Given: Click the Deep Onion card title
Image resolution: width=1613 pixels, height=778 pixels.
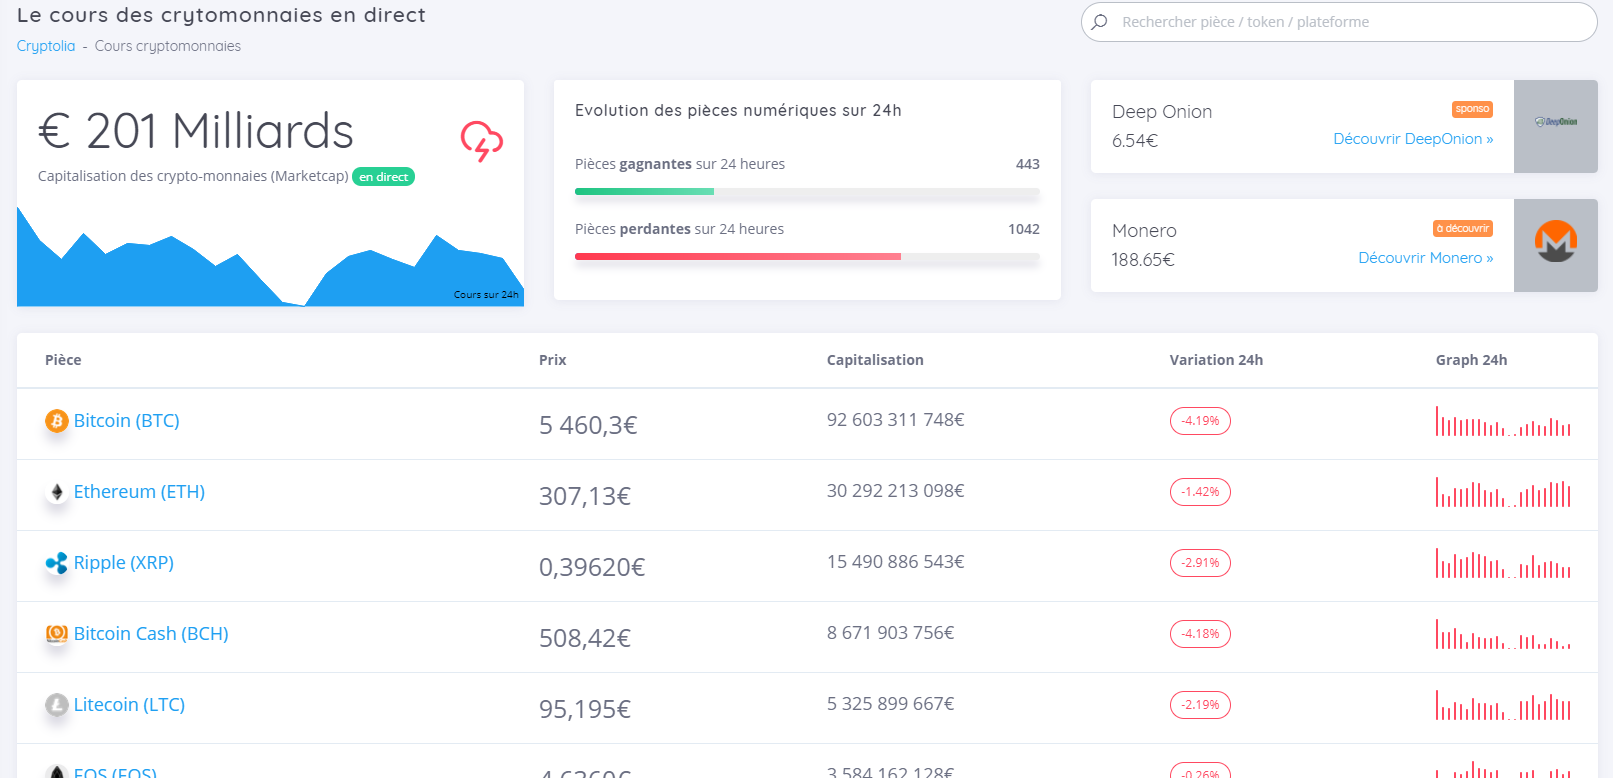Looking at the screenshot, I should click(1162, 112).
